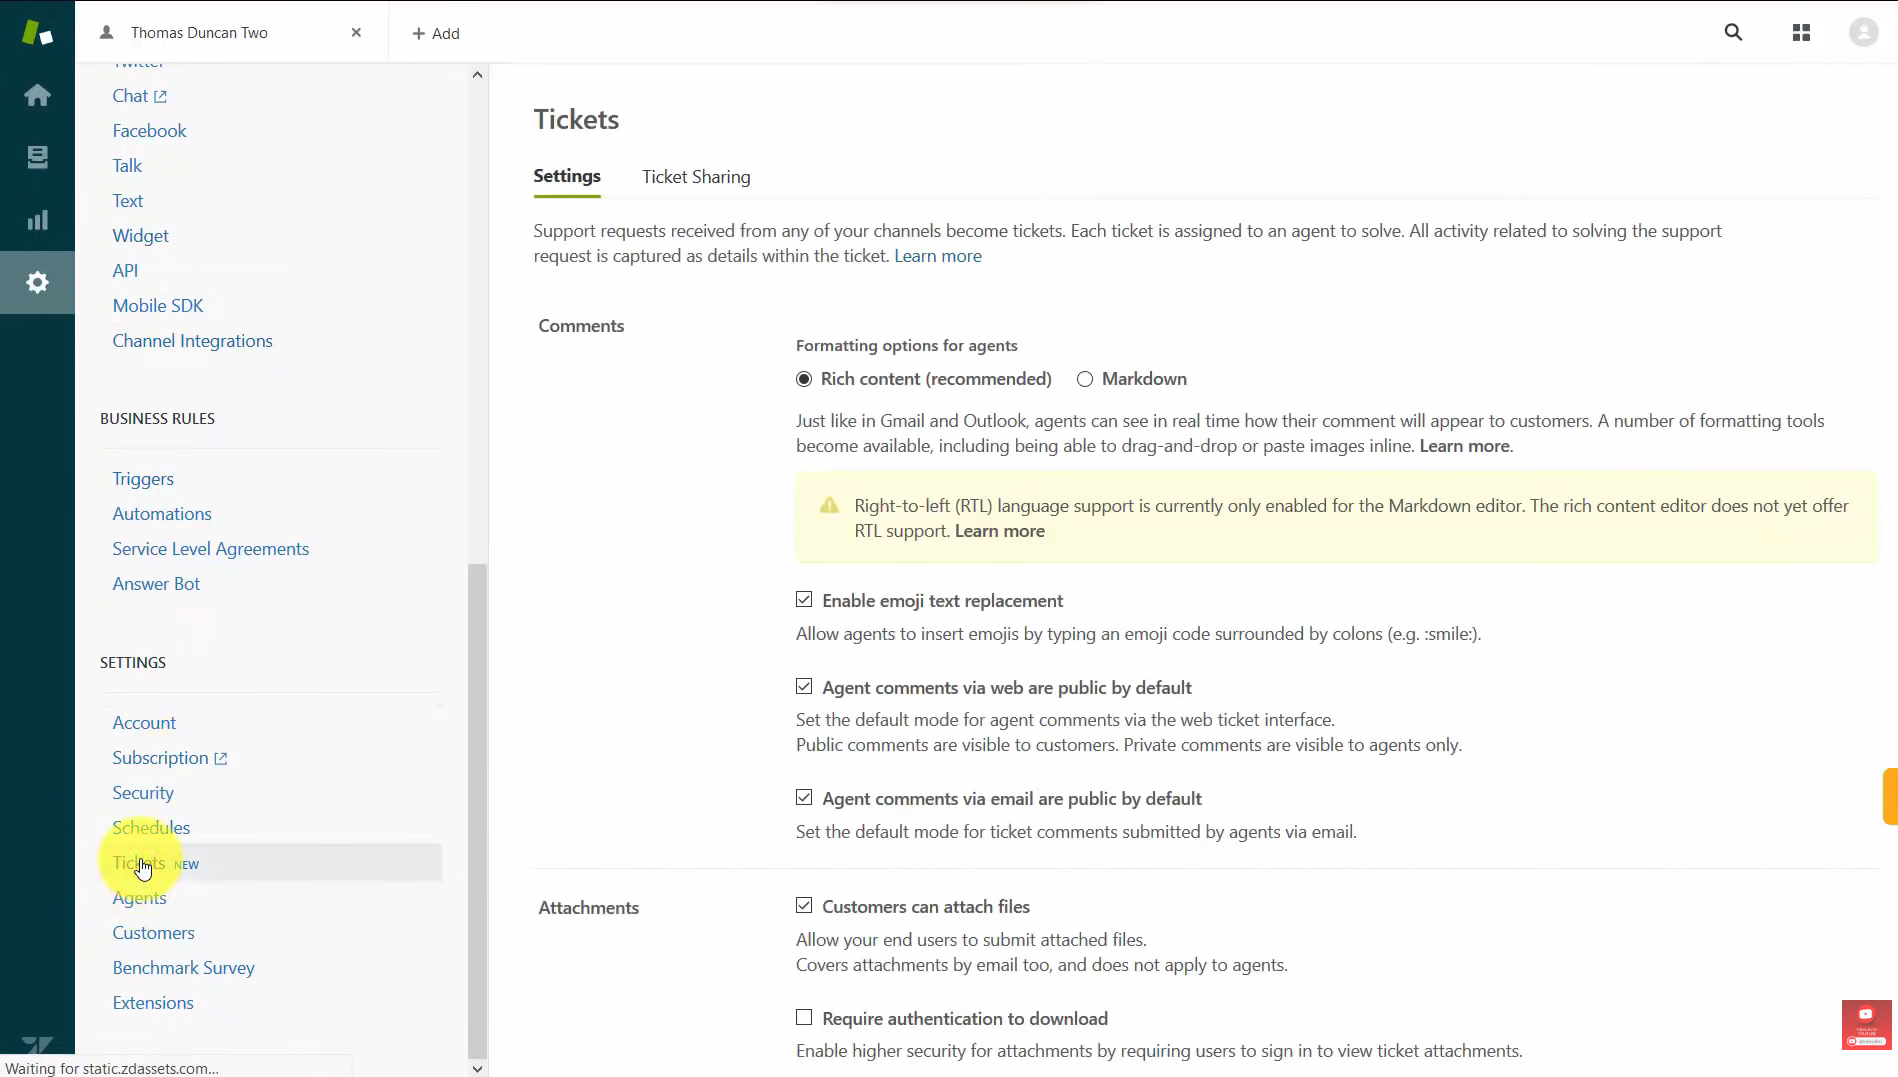The height and width of the screenshot is (1077, 1898).
Task: Open Channel Integrations page
Action: [192, 341]
